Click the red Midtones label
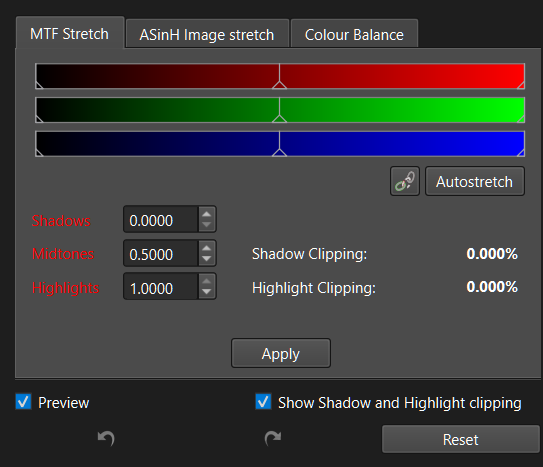The height and width of the screenshot is (467, 543). 63,254
